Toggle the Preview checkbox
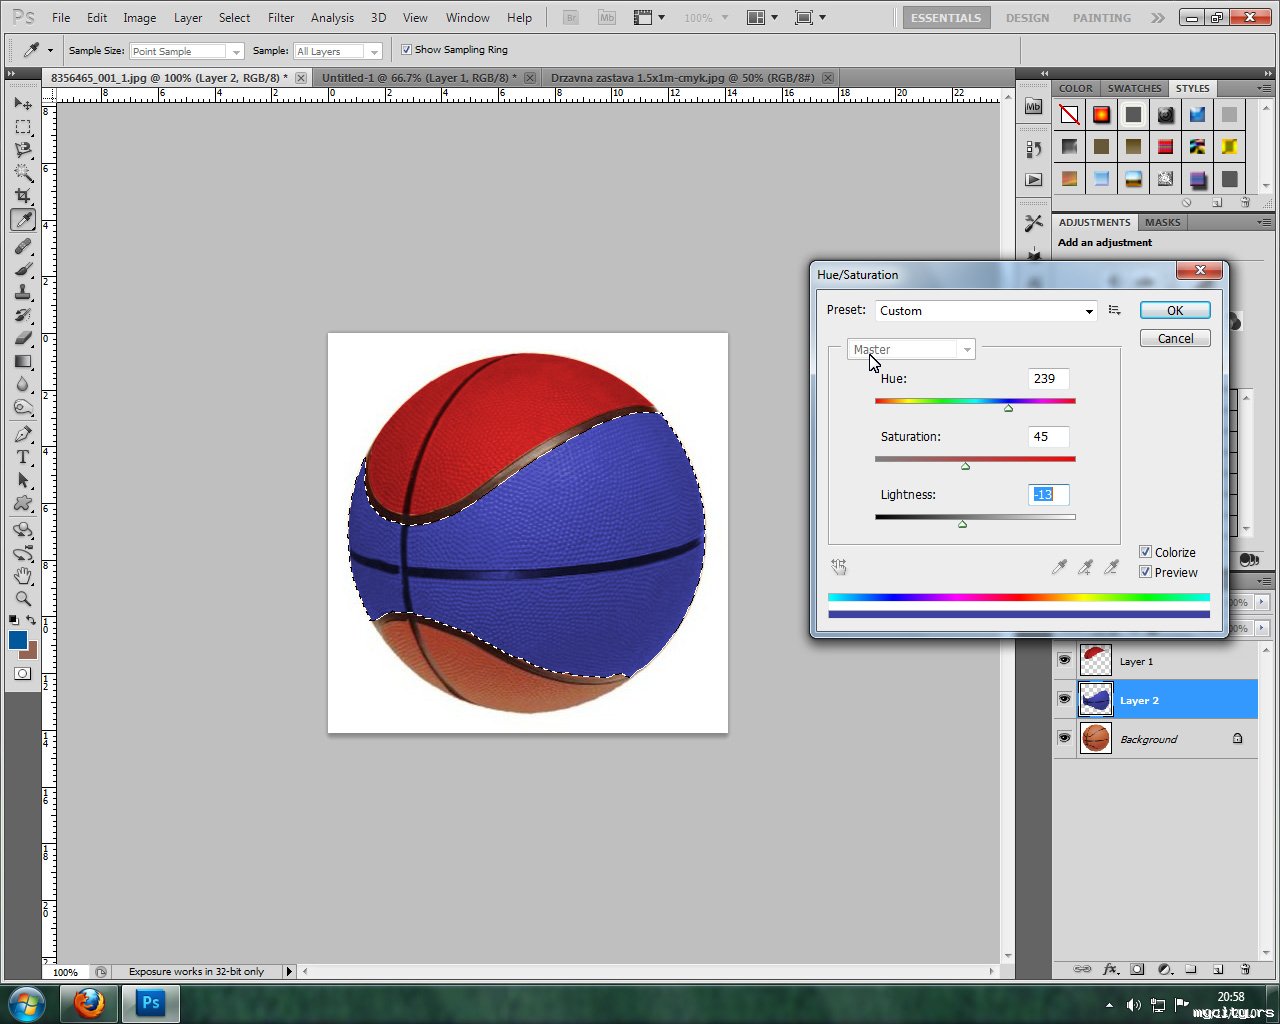Viewport: 1280px width, 1024px height. pyautogui.click(x=1146, y=572)
